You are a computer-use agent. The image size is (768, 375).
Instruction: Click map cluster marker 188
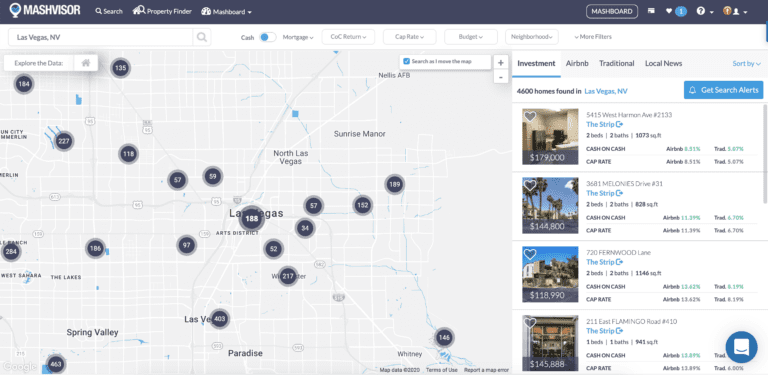point(252,219)
